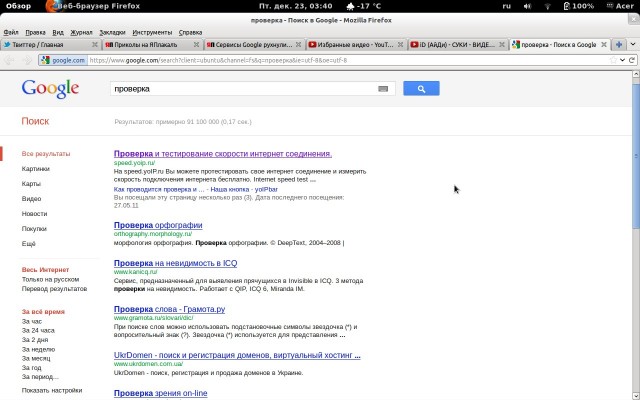Open the Acer user menu
Screen dimensions: 640x400
point(620,6)
